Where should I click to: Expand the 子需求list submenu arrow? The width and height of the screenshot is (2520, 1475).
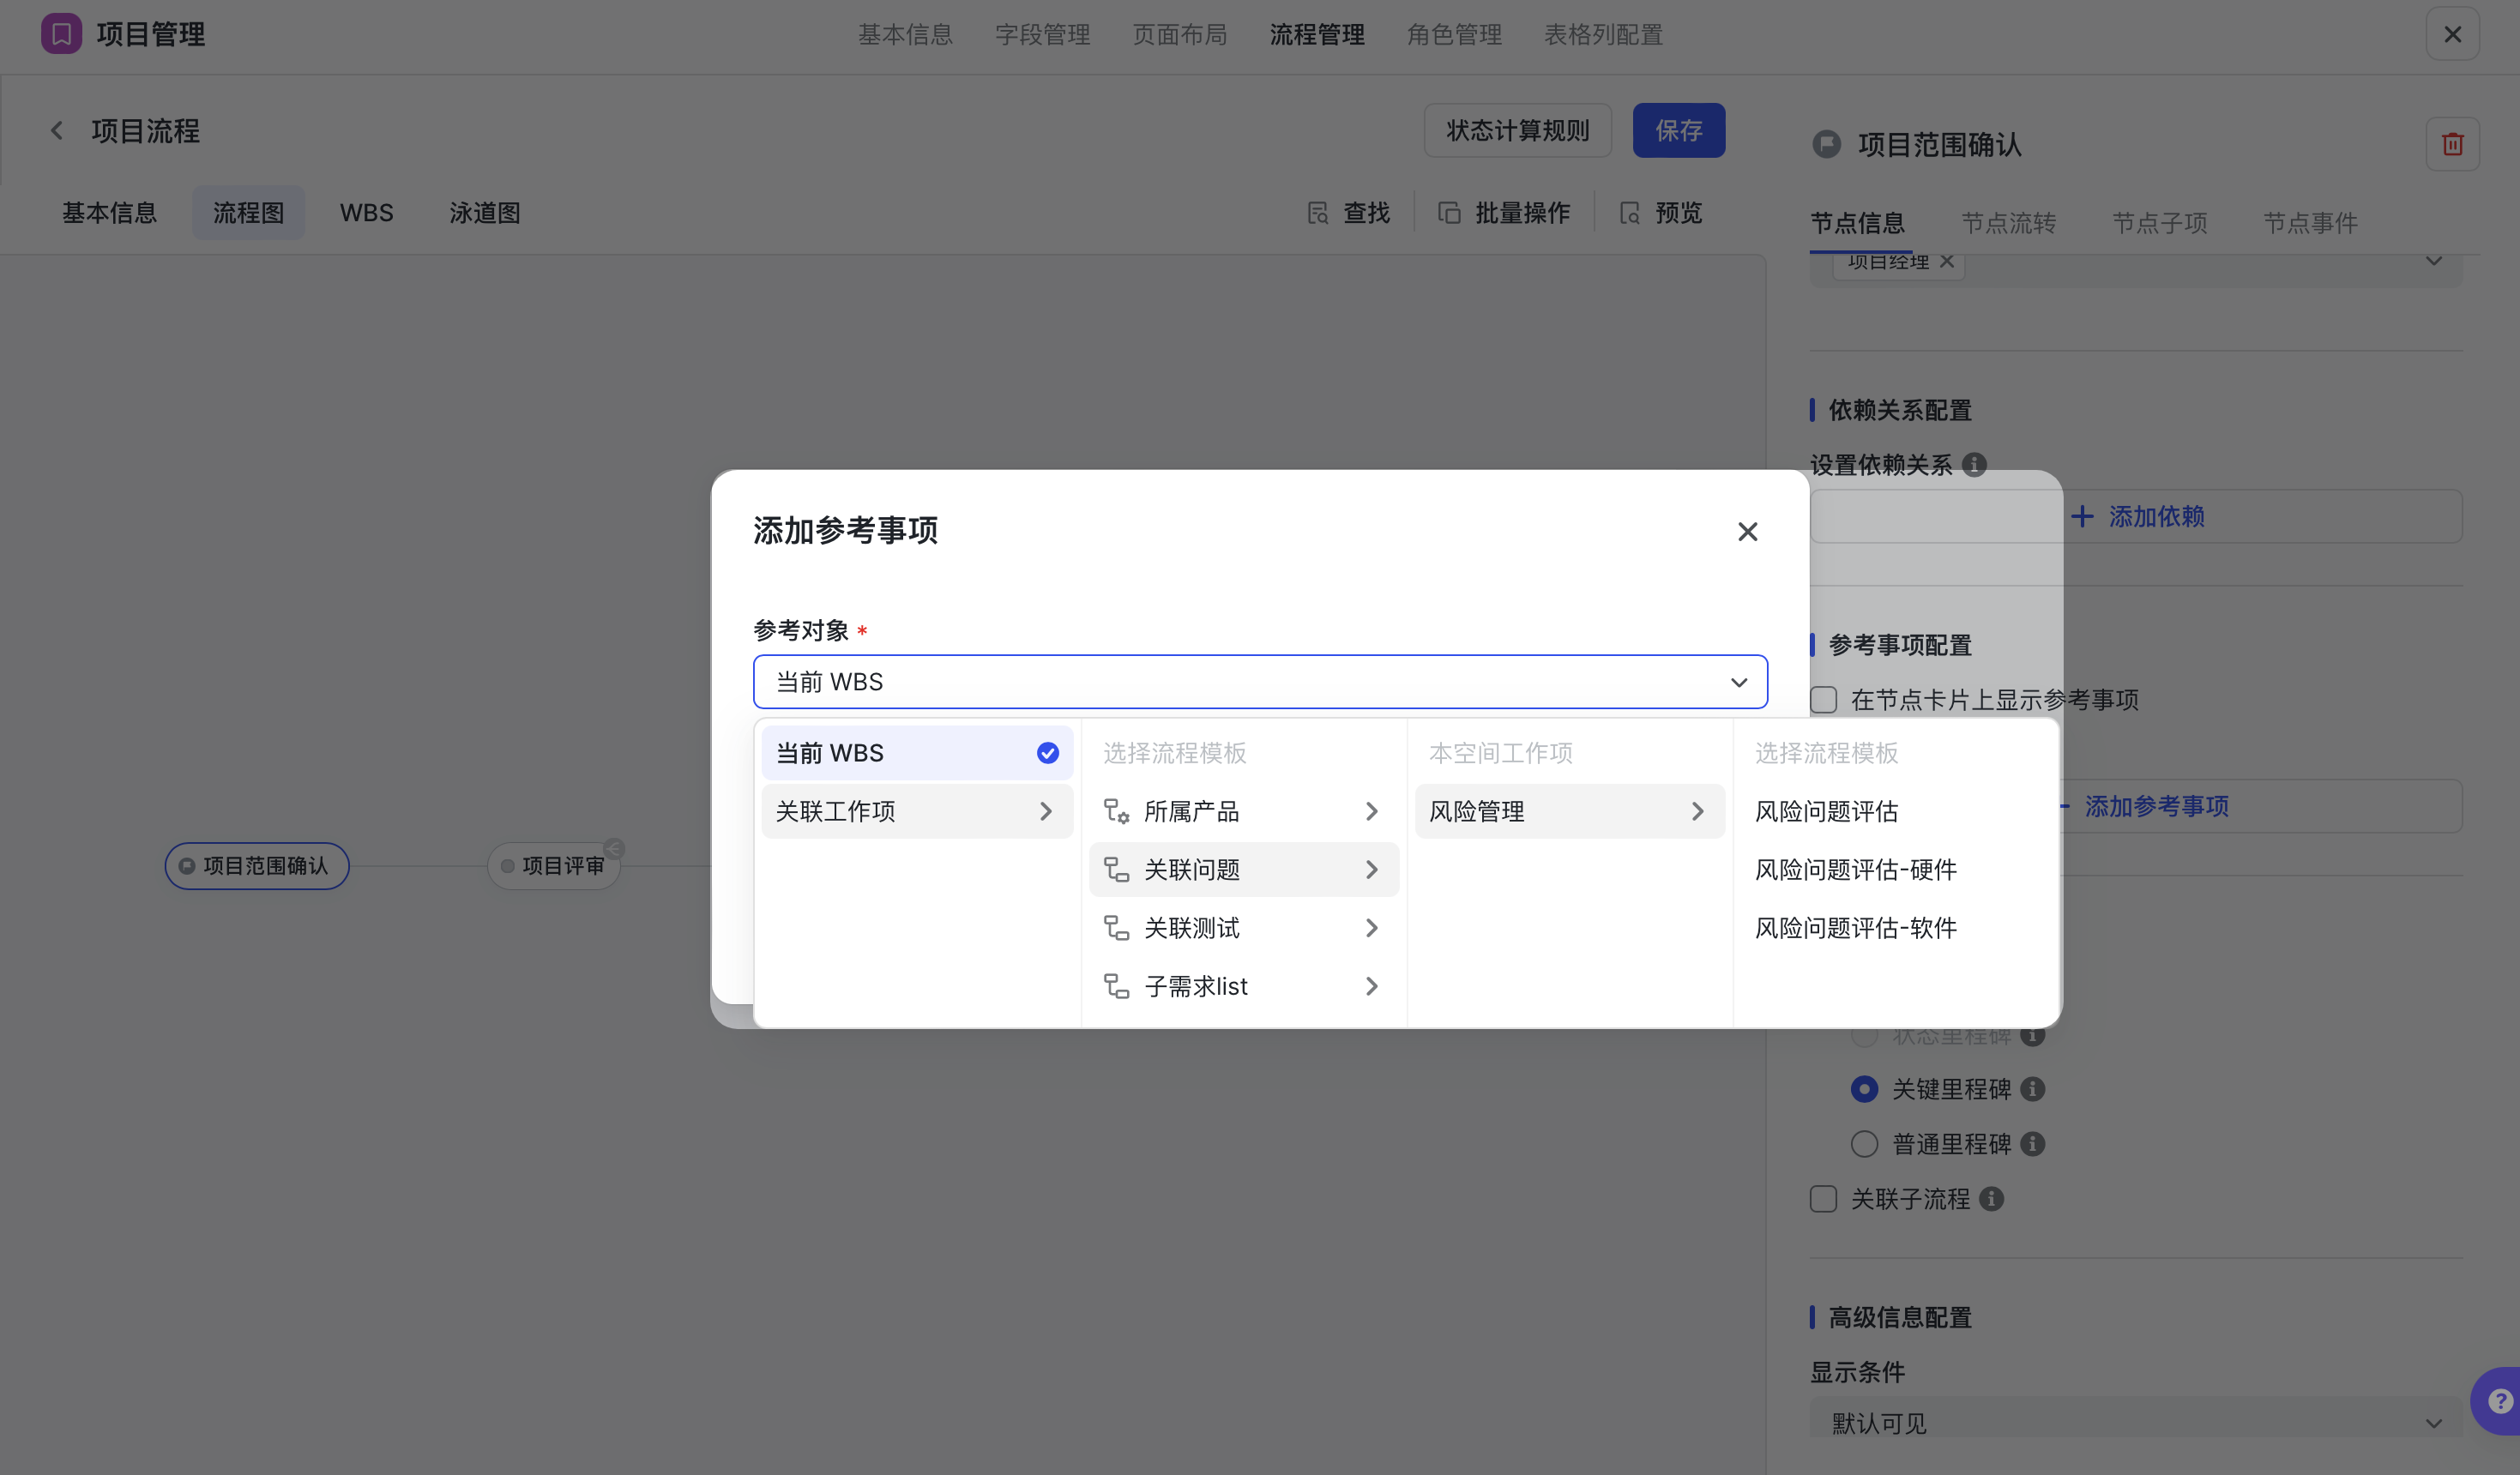tap(1372, 986)
